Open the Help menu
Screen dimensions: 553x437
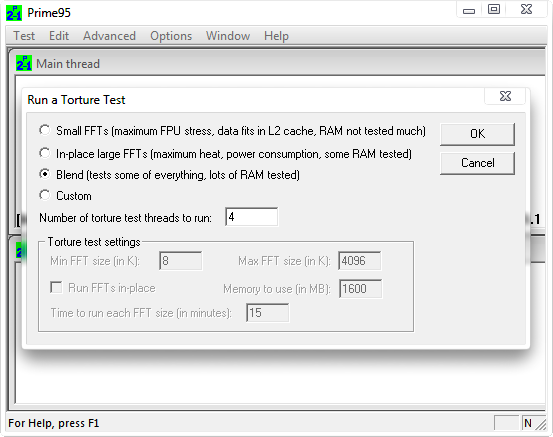click(276, 36)
